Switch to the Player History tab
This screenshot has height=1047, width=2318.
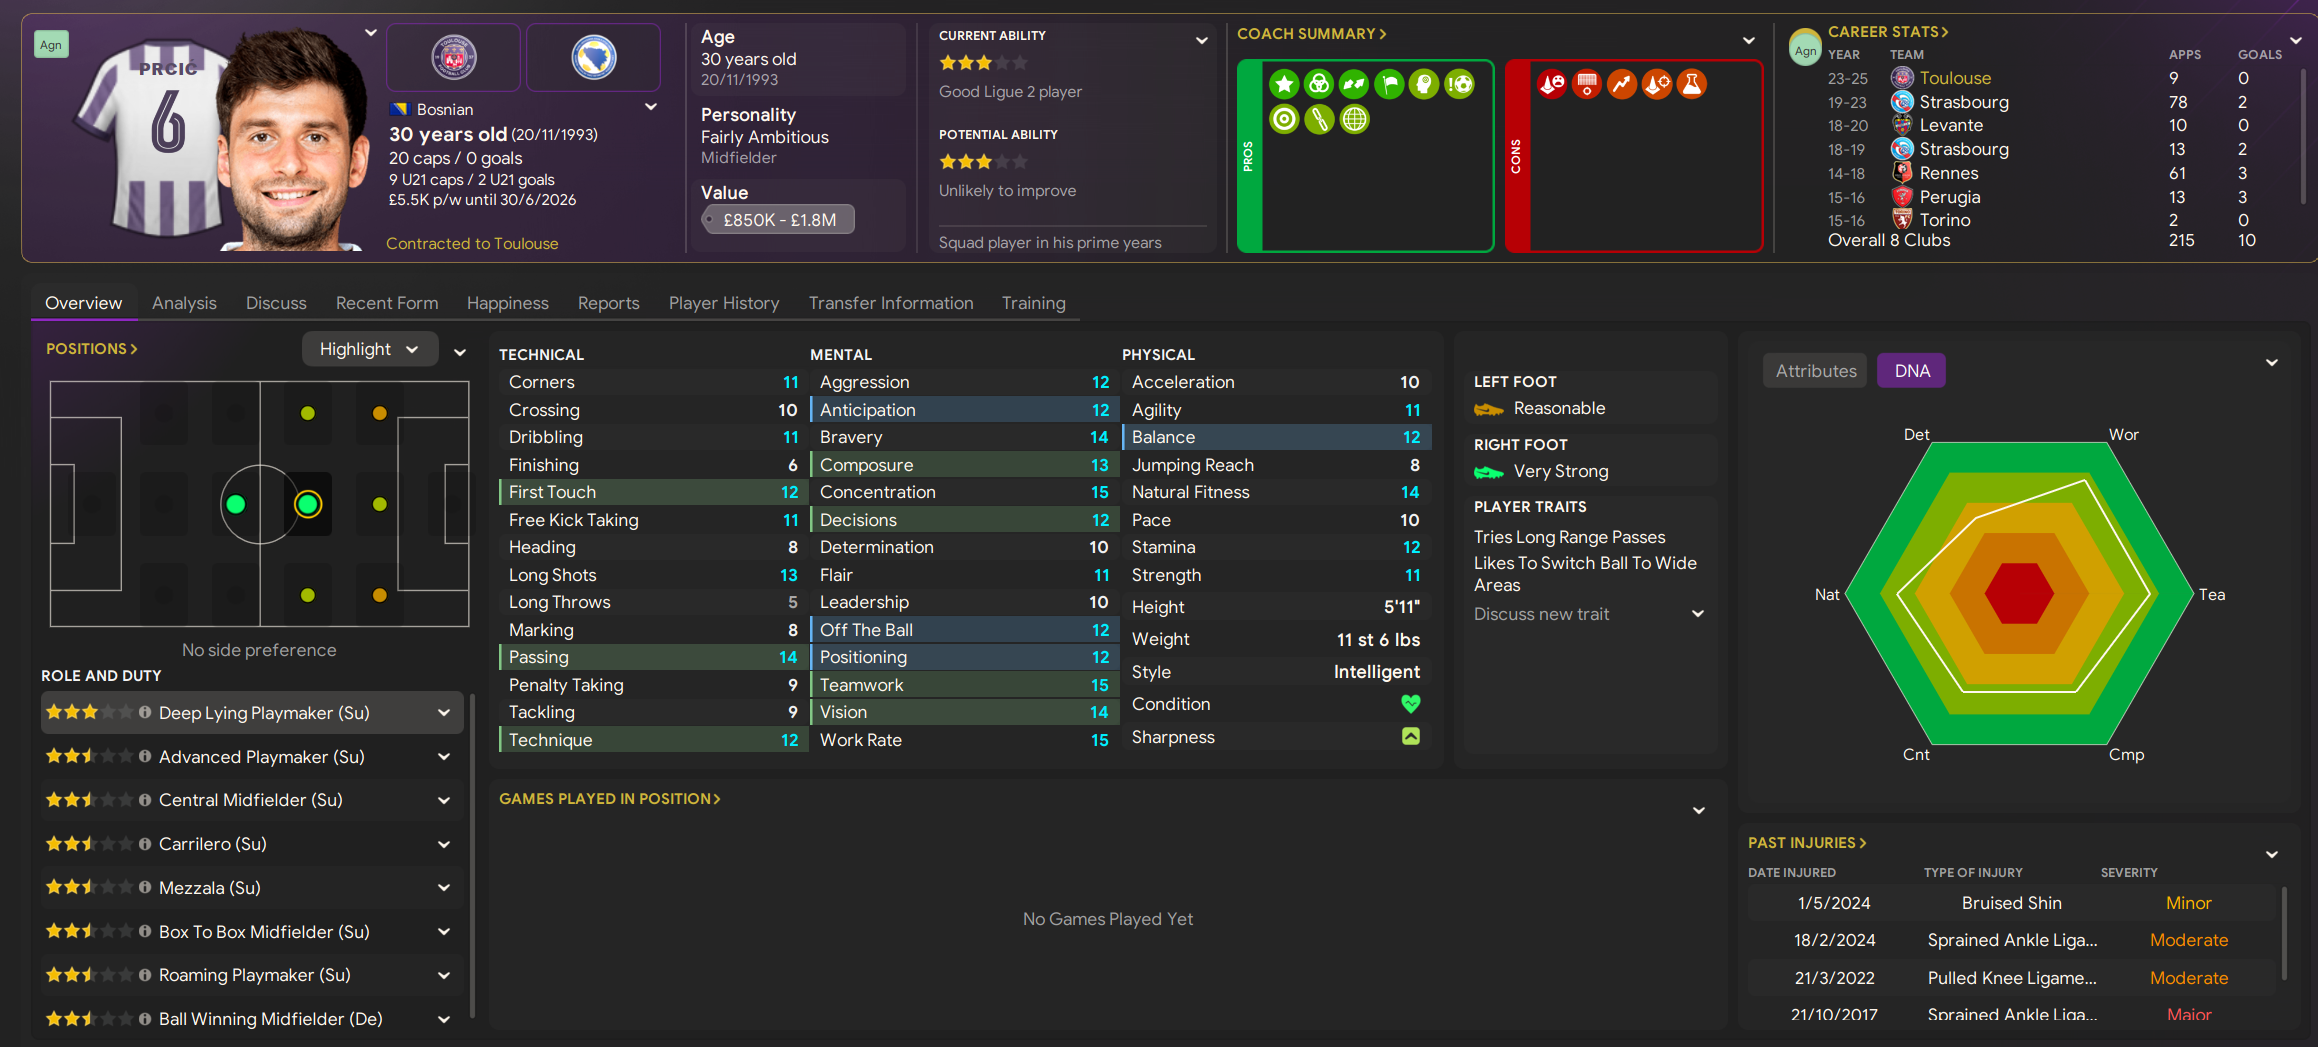pyautogui.click(x=723, y=303)
